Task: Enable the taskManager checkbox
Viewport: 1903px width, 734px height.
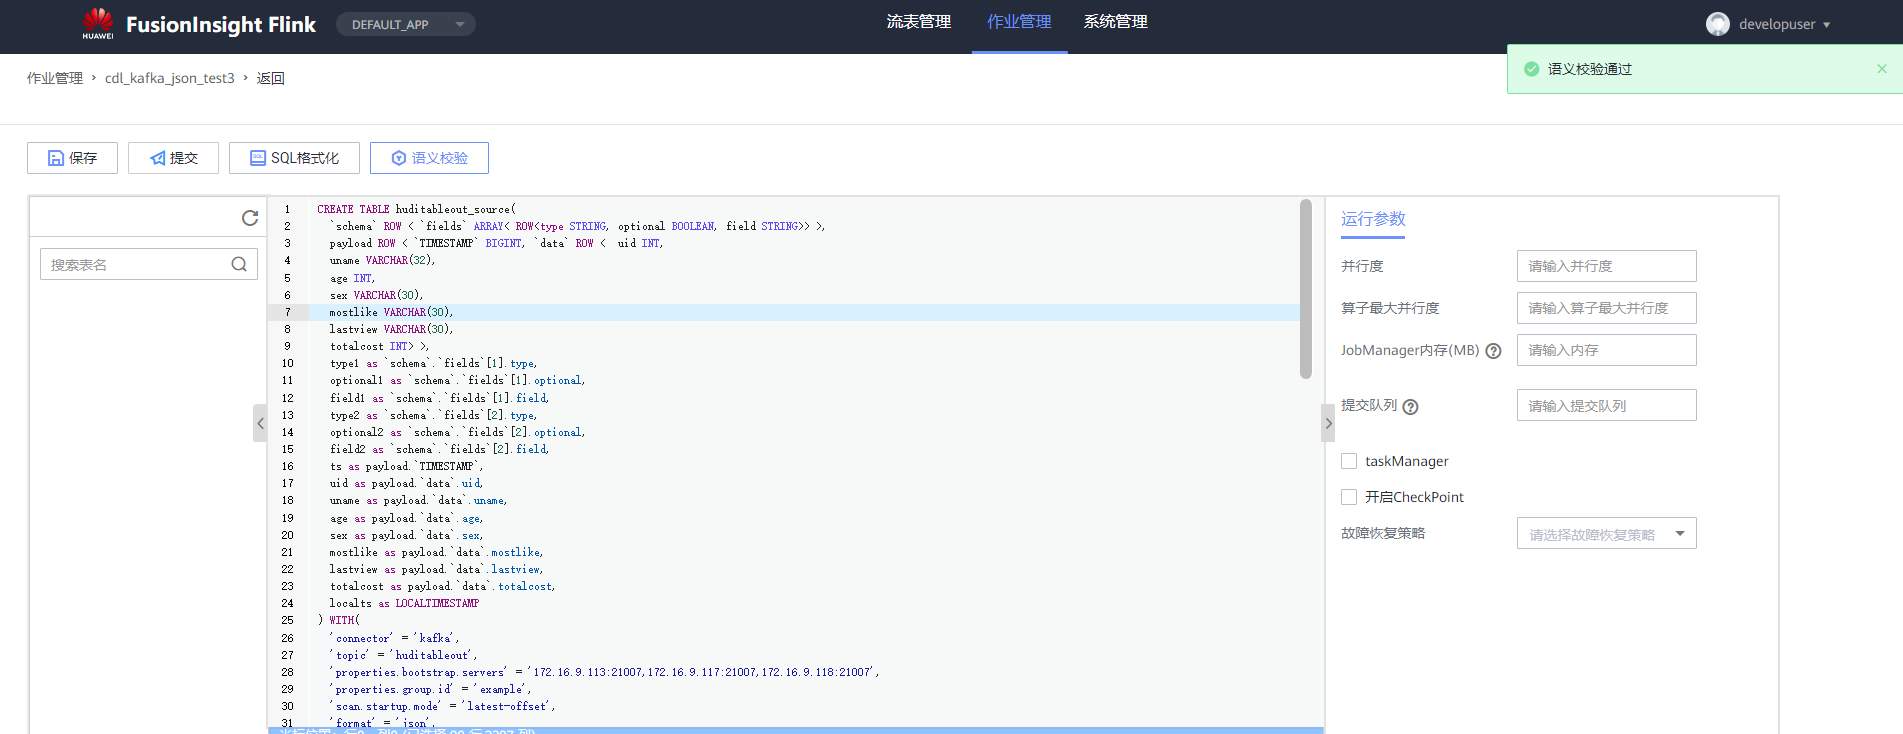Action: point(1349,461)
